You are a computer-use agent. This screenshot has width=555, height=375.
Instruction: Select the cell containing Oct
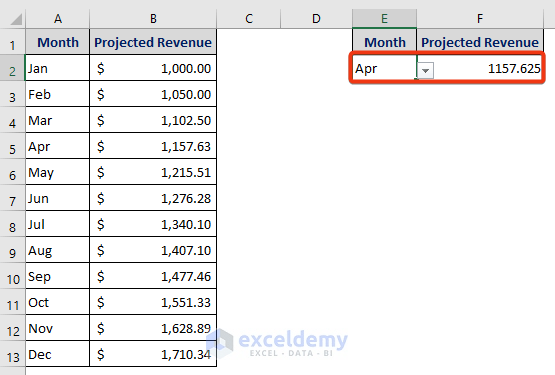tap(58, 302)
